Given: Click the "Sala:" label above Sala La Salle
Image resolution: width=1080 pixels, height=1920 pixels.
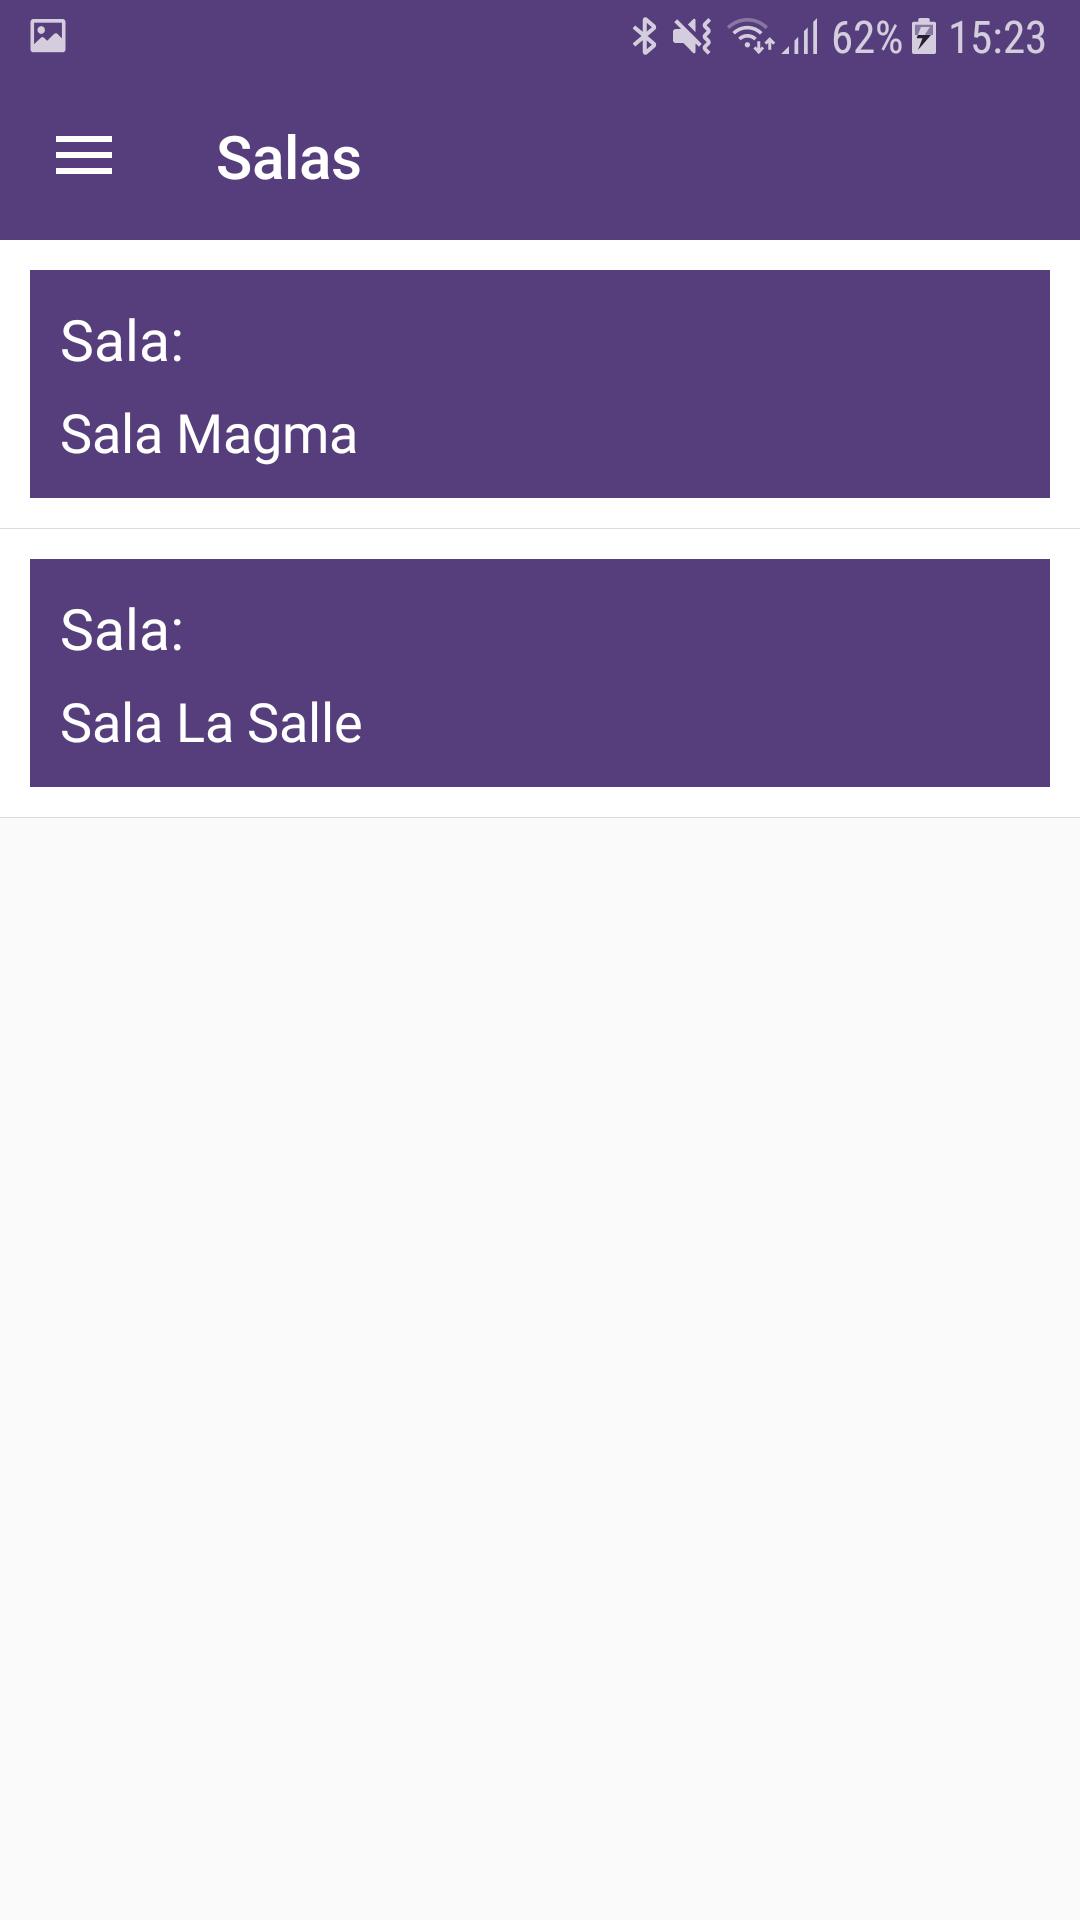Looking at the screenshot, I should pyautogui.click(x=122, y=630).
